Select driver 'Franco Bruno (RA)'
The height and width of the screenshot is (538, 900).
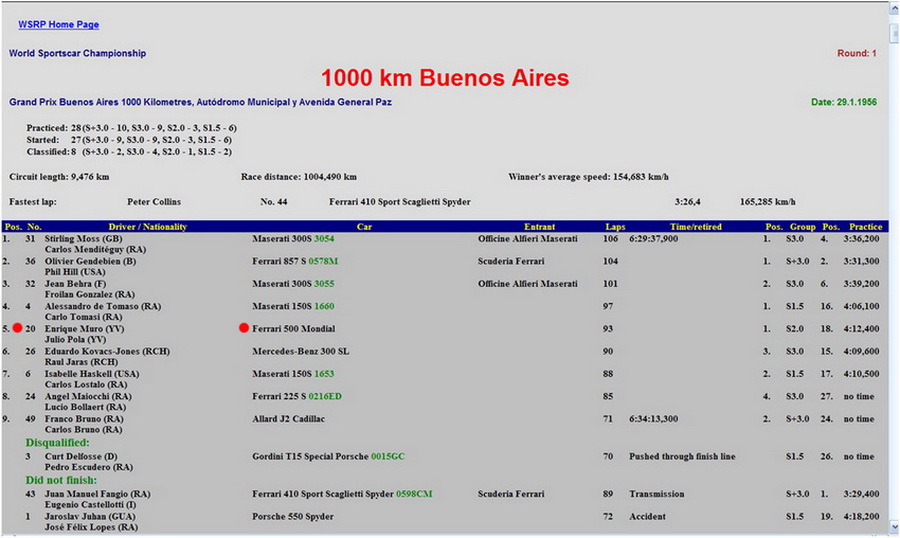pos(84,419)
